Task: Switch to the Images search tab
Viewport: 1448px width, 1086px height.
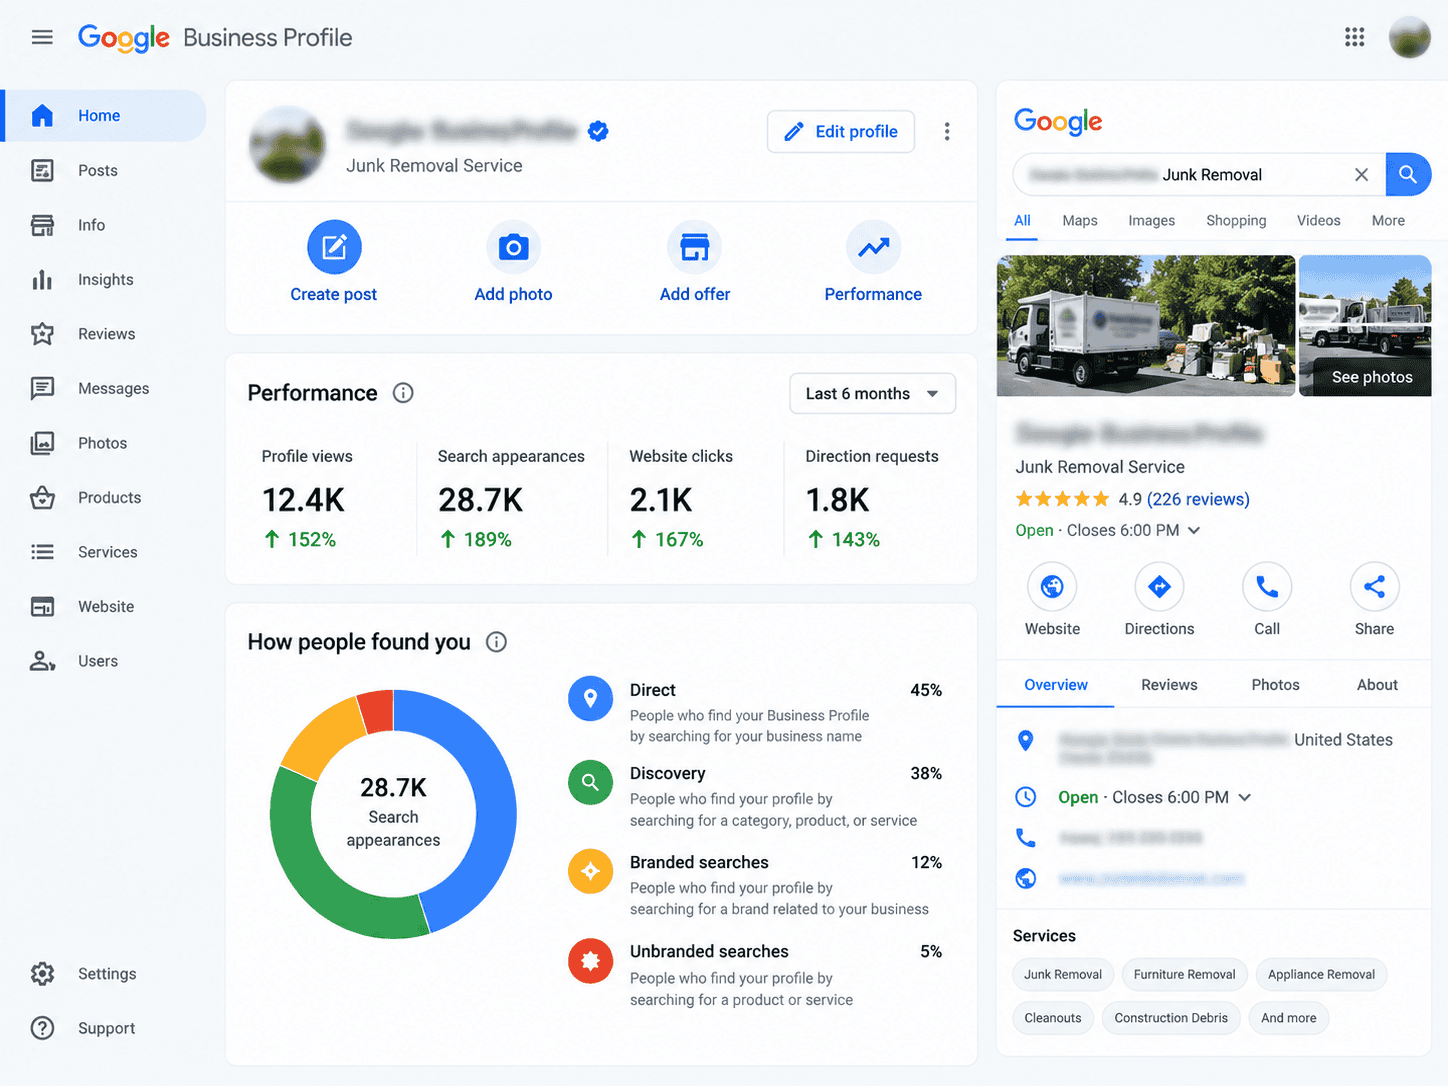Action: coord(1151,220)
